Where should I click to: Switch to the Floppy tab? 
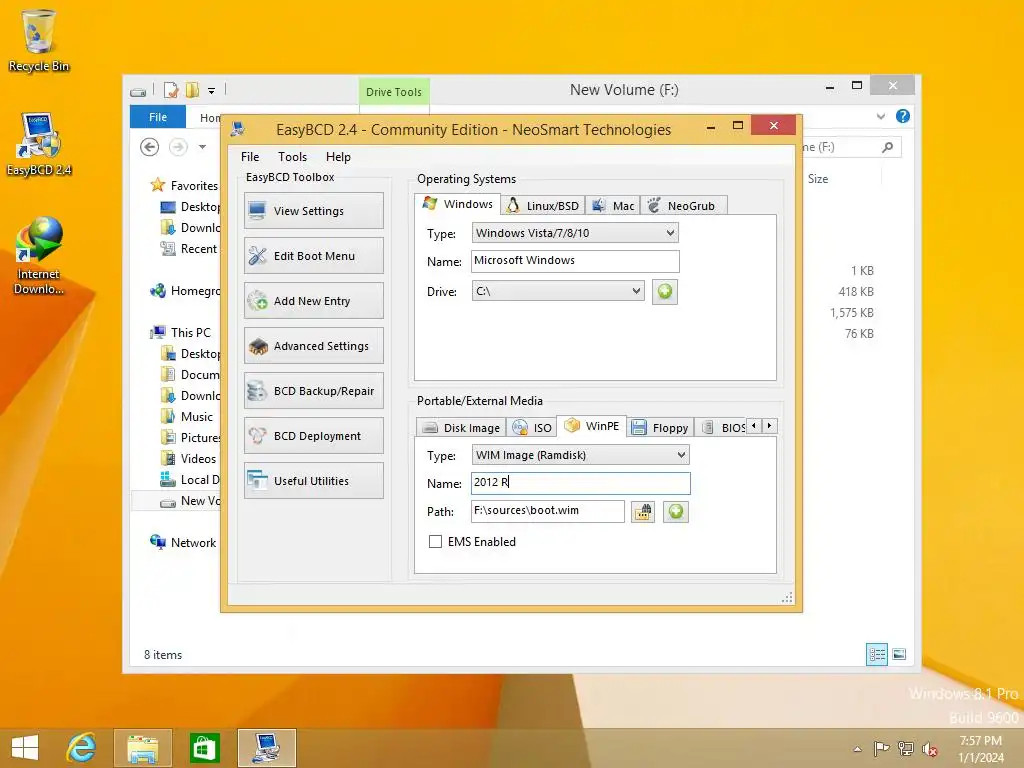pos(660,428)
